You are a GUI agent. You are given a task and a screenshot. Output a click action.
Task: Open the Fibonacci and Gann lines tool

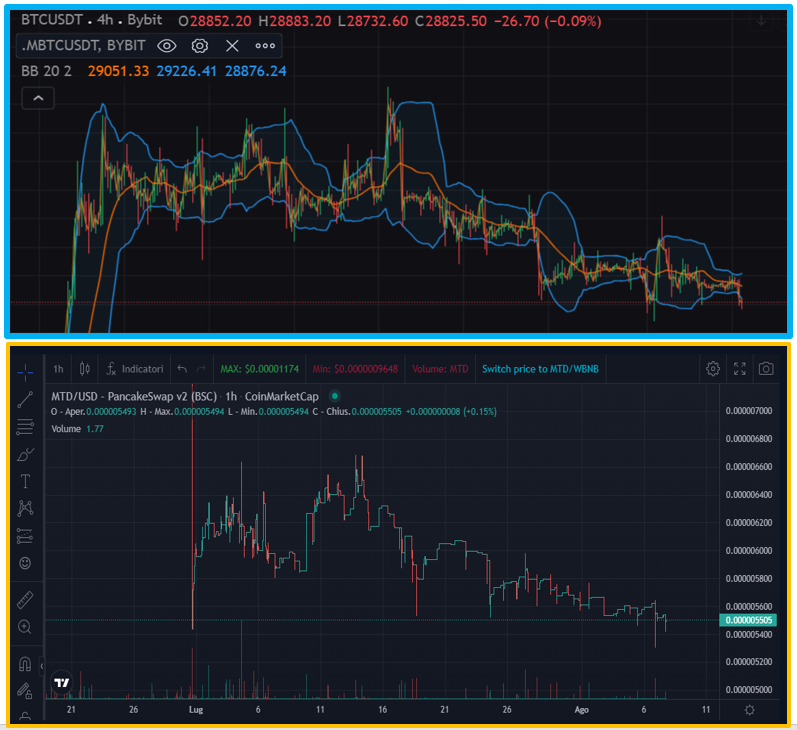pos(25,427)
